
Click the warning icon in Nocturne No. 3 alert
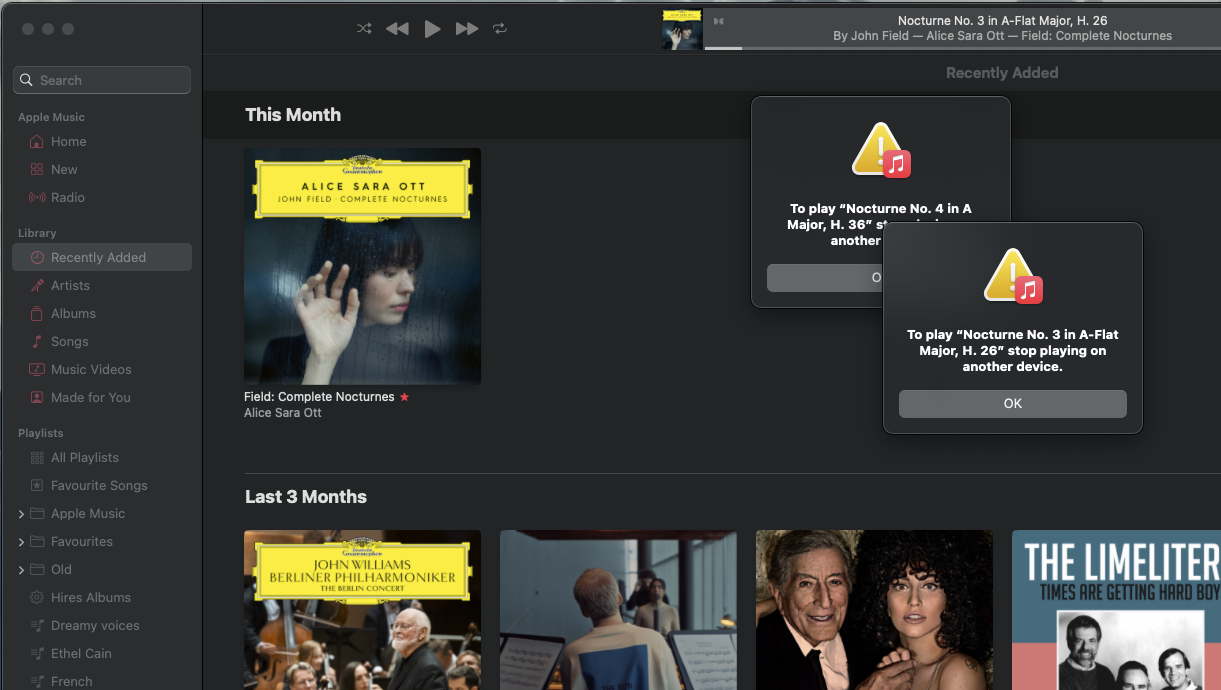tap(1011, 275)
